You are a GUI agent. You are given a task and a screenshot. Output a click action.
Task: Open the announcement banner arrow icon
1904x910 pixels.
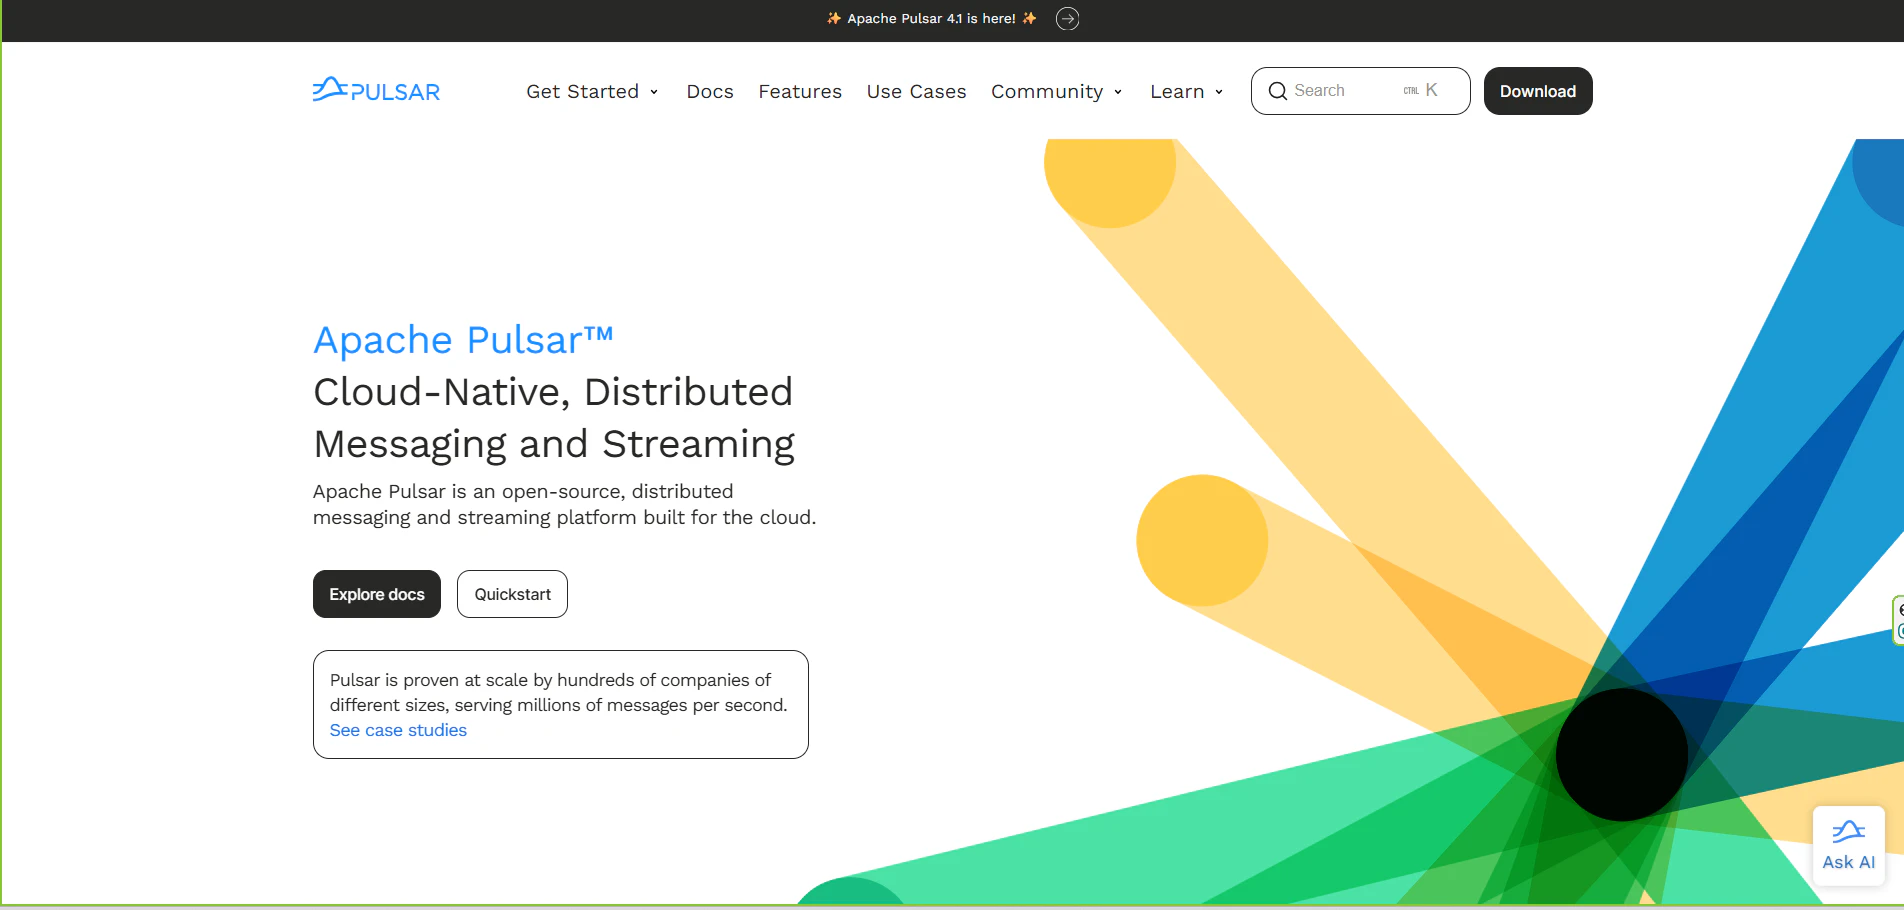click(1068, 19)
